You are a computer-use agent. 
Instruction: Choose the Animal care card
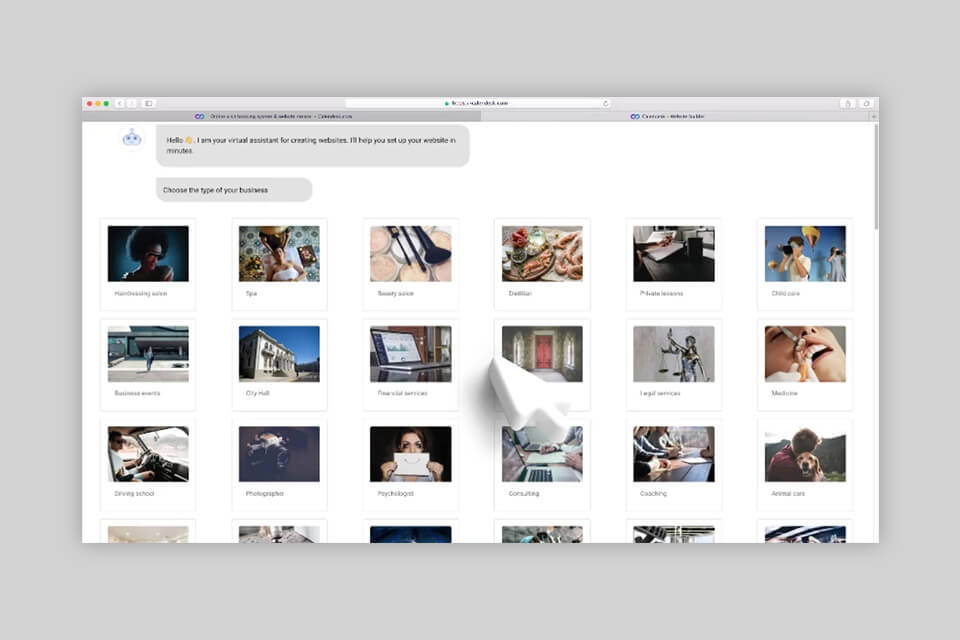805,465
